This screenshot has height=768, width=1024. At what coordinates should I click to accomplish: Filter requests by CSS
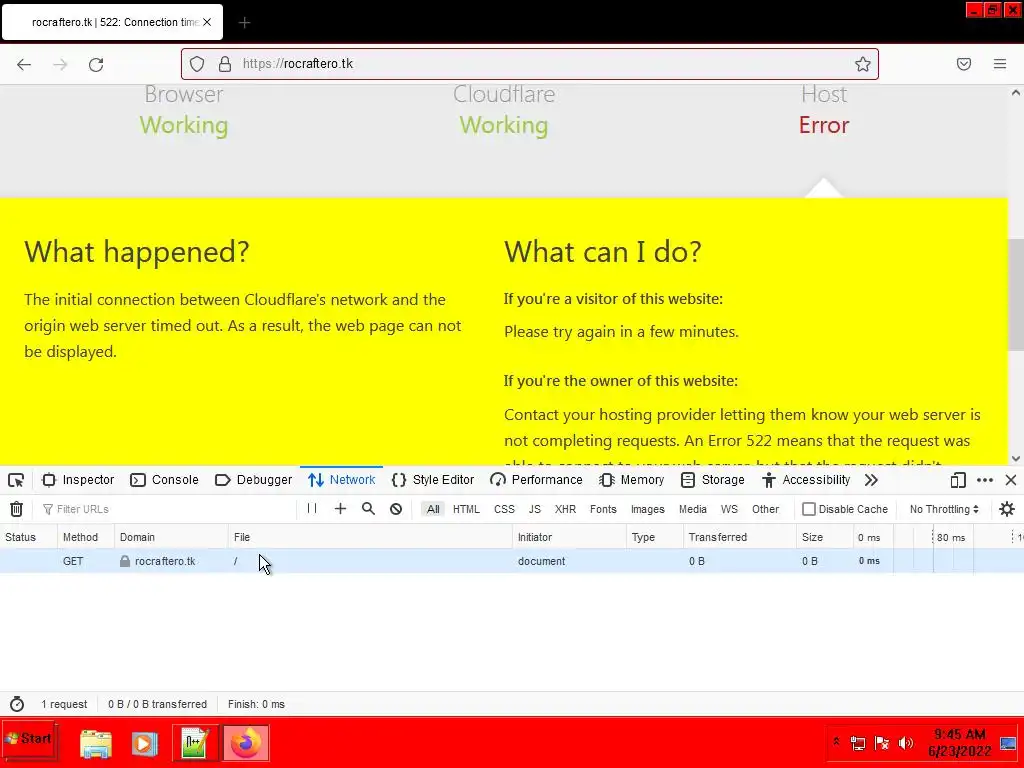(504, 509)
